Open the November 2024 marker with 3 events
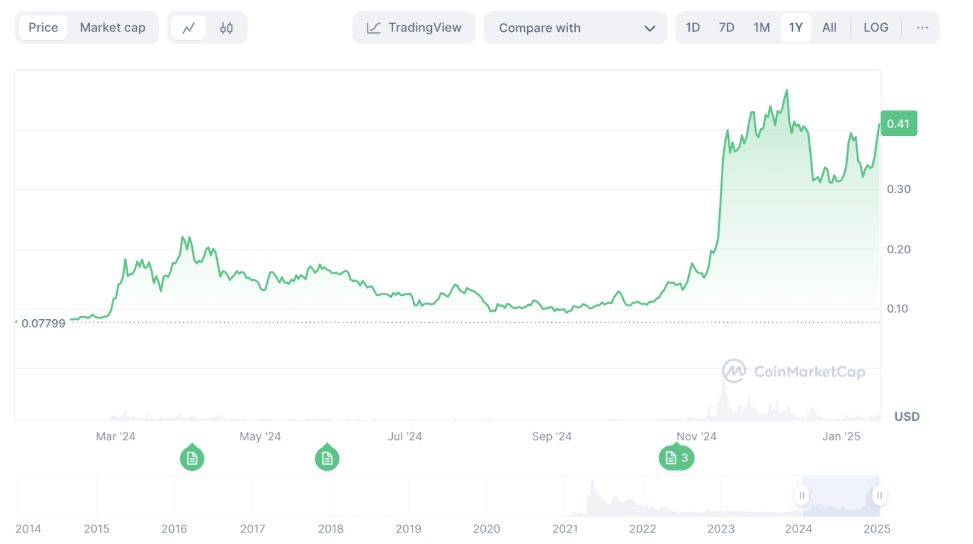Image resolution: width=973 pixels, height=544 pixels. pos(677,458)
